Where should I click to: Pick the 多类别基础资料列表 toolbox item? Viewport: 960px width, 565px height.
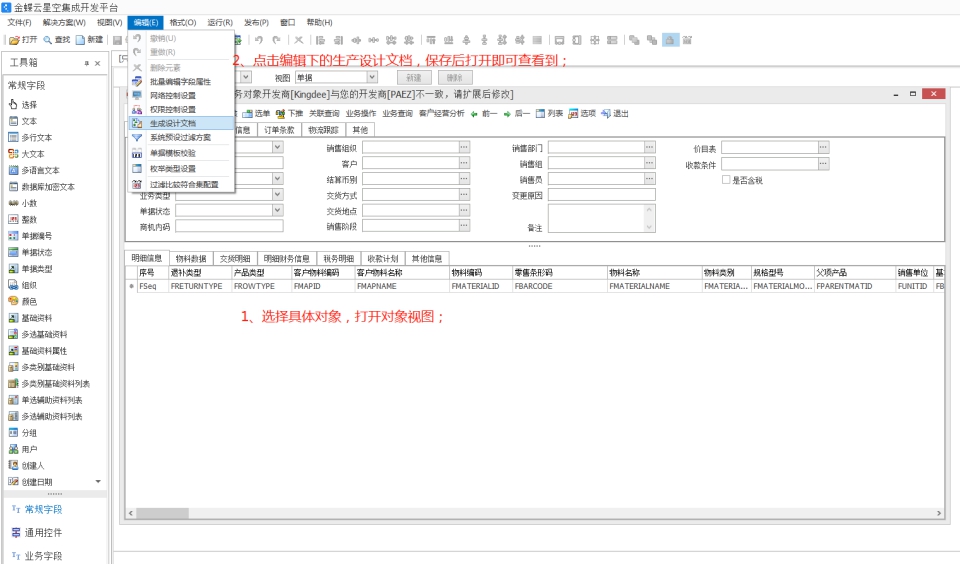pos(49,384)
